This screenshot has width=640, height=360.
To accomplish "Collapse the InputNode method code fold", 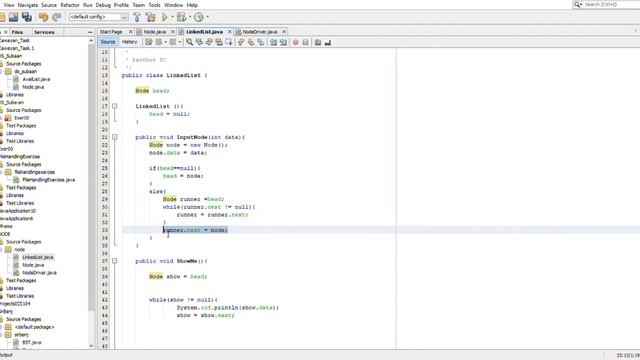I will 115,137.
